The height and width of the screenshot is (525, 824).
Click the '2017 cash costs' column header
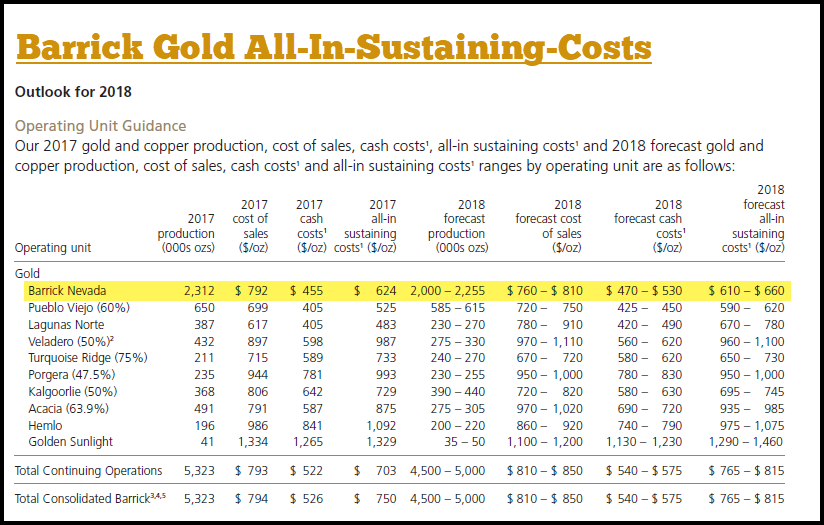coord(311,225)
